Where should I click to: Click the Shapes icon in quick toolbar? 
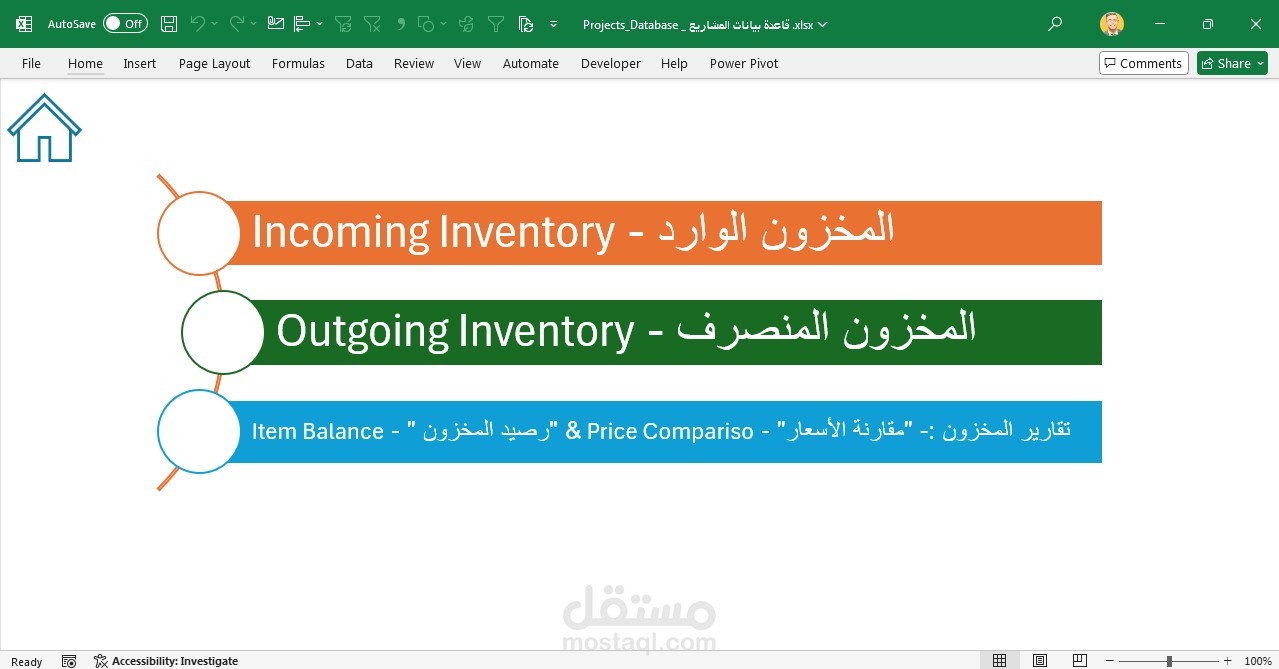[x=426, y=23]
